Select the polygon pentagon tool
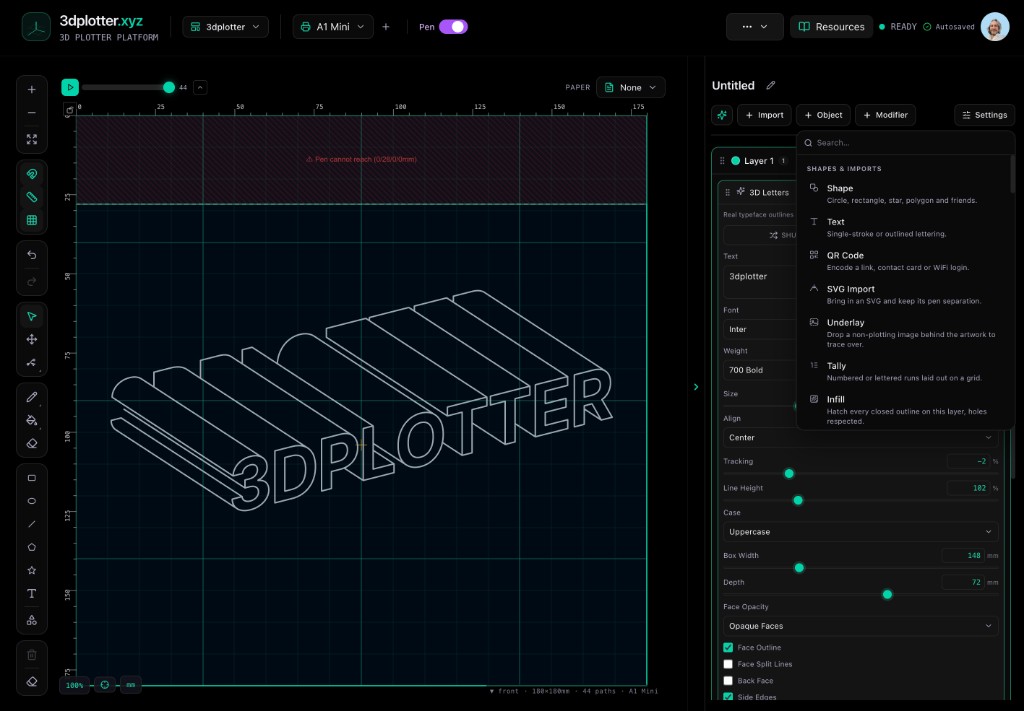Image resolution: width=1024 pixels, height=711 pixels. pos(31,547)
